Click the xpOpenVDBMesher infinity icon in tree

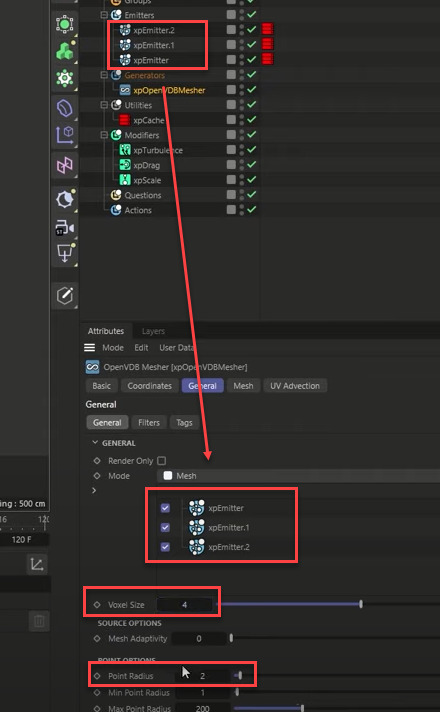125,90
